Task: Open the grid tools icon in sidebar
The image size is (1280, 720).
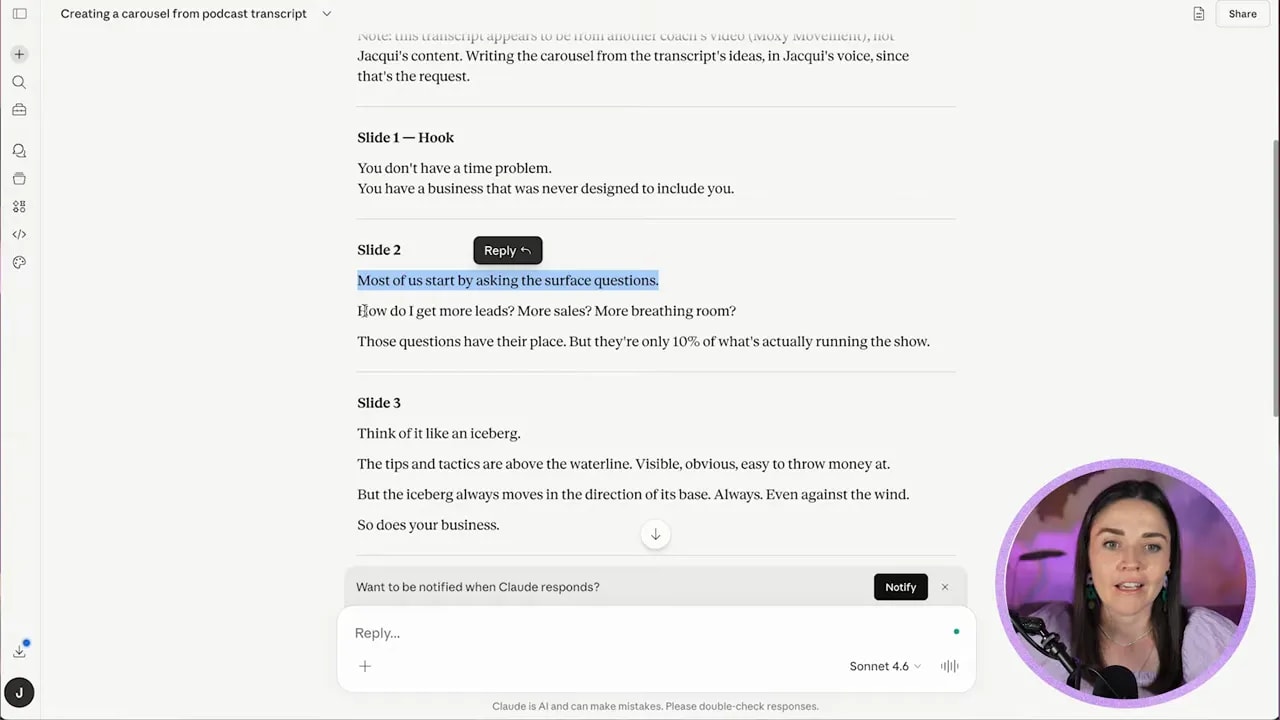Action: (x=19, y=206)
